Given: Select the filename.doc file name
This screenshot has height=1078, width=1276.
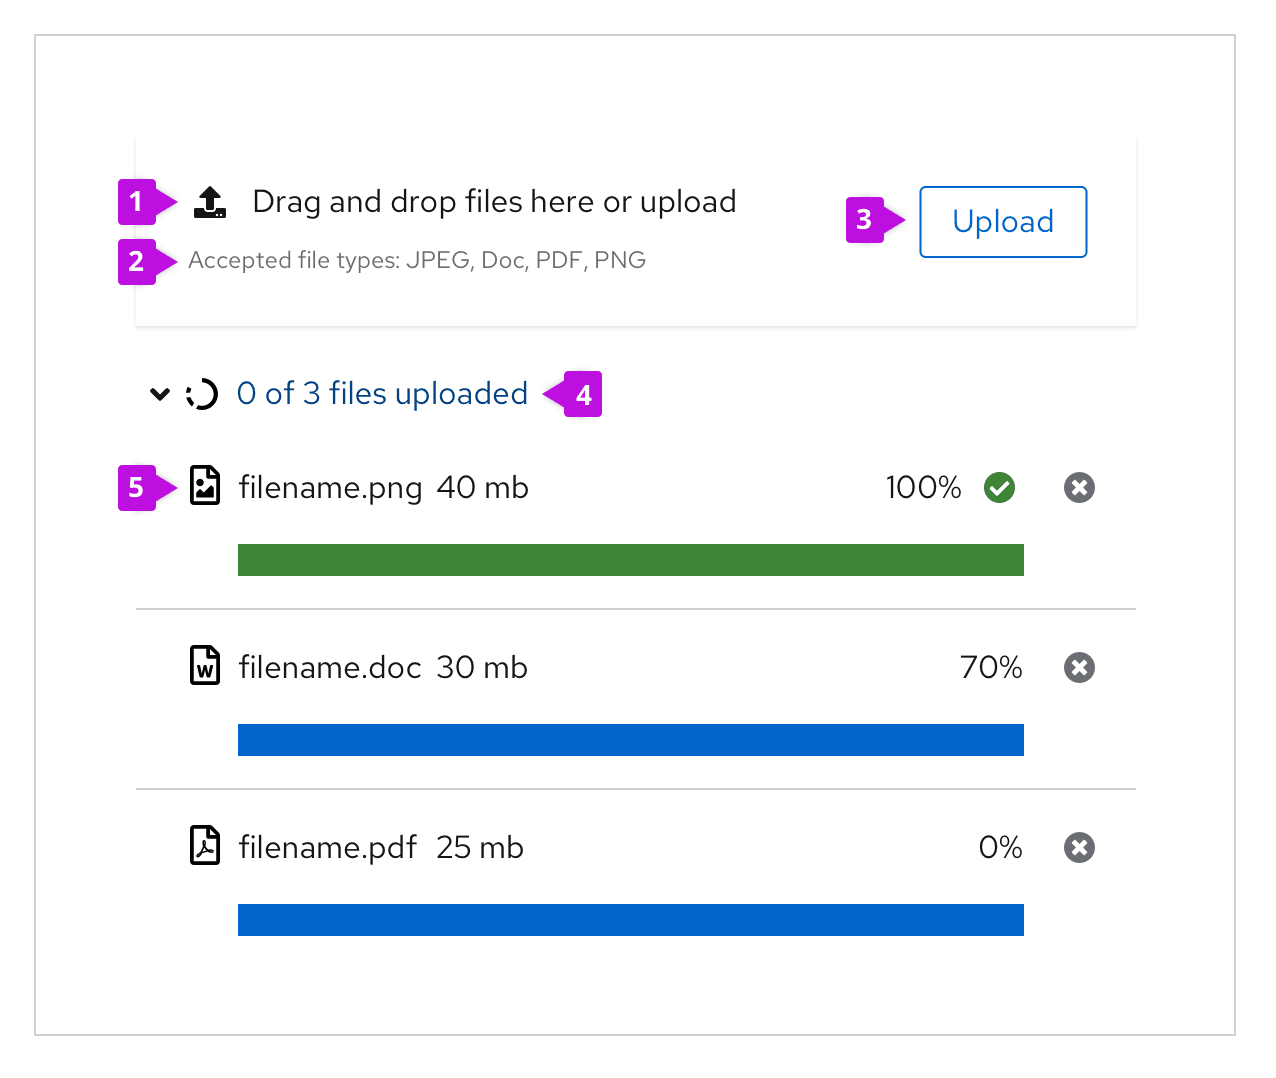Looking at the screenshot, I should tap(329, 668).
